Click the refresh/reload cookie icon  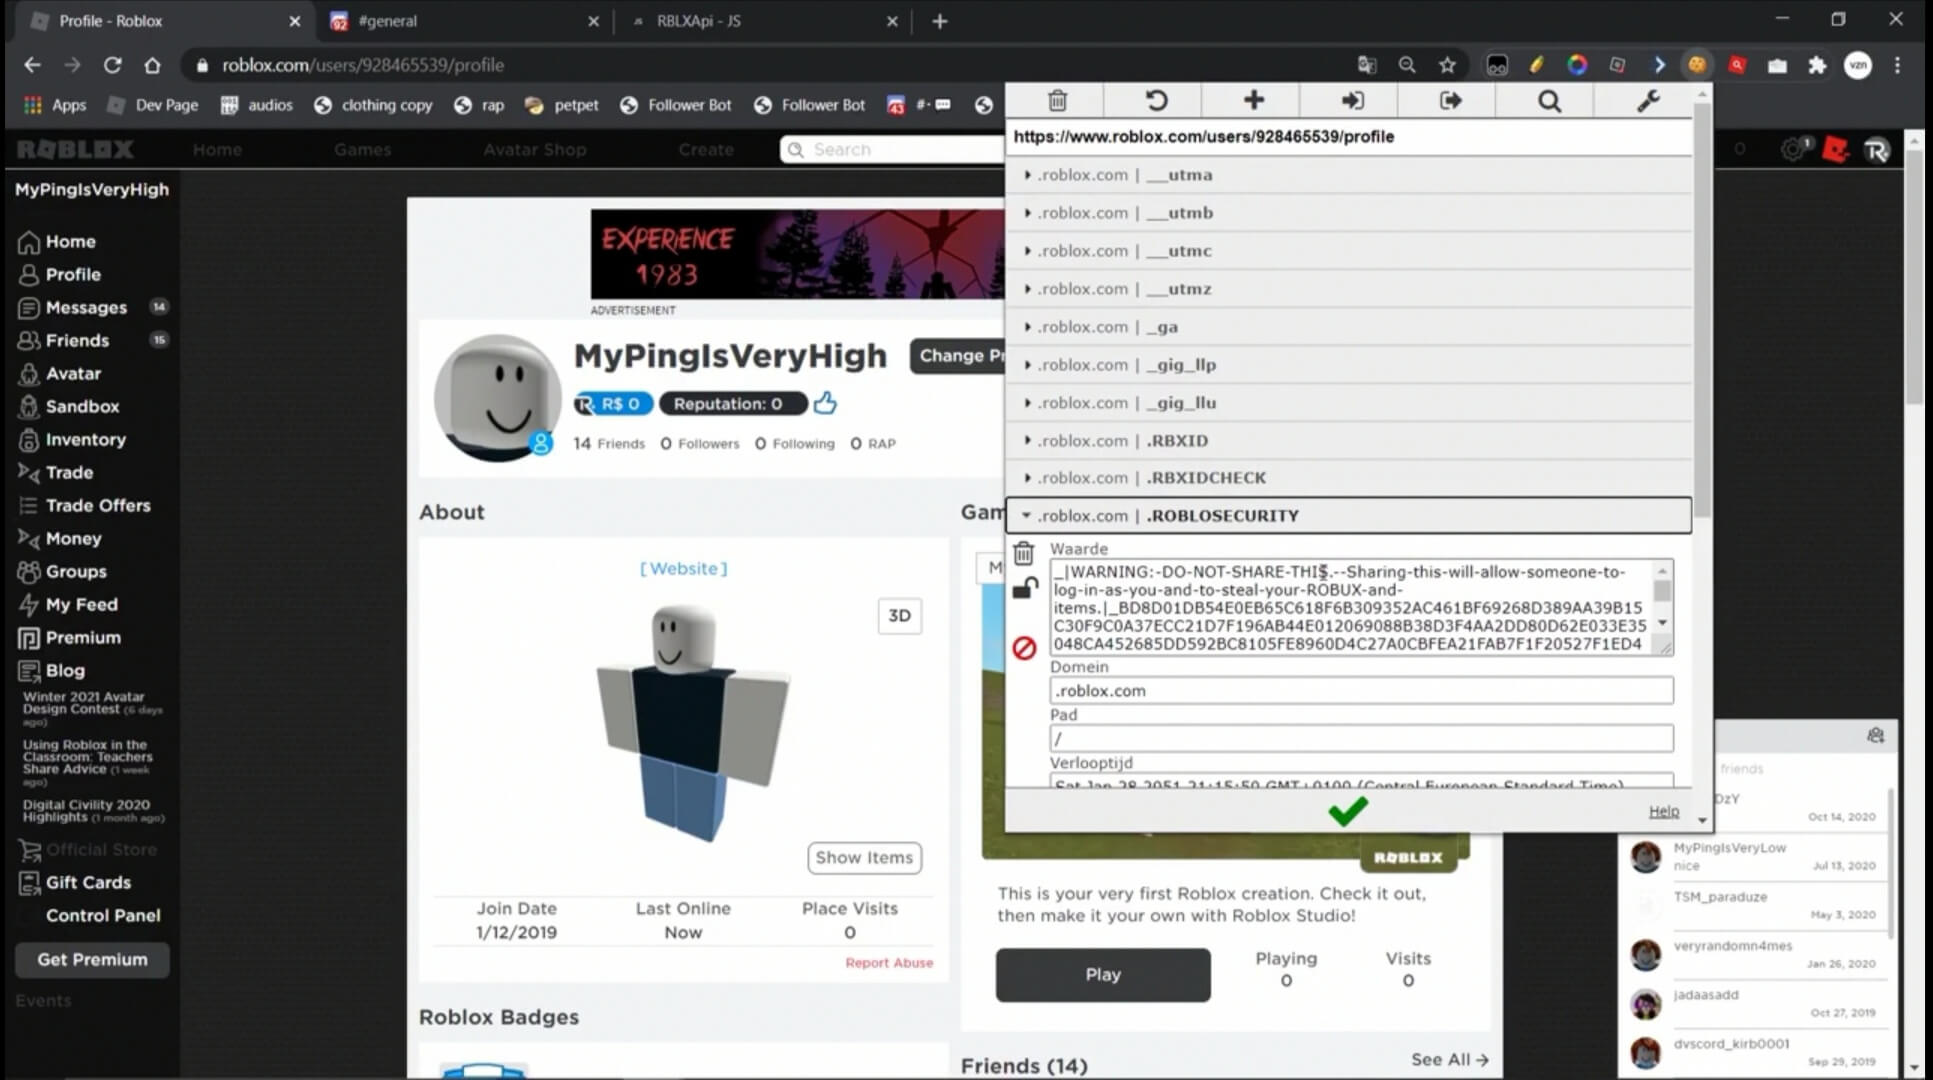pyautogui.click(x=1155, y=100)
